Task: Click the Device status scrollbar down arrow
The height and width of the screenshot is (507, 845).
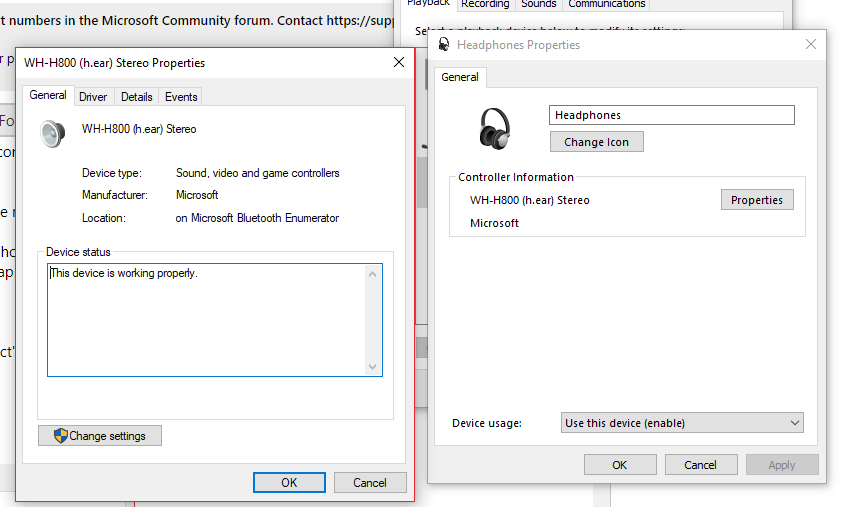Action: pos(372,366)
